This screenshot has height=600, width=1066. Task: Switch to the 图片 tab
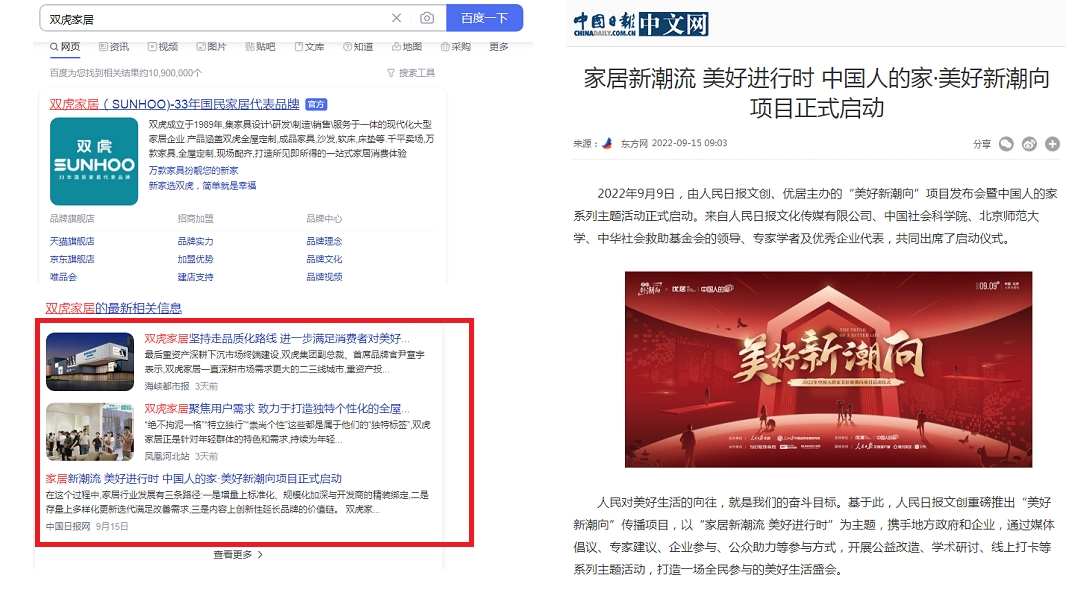pos(211,47)
